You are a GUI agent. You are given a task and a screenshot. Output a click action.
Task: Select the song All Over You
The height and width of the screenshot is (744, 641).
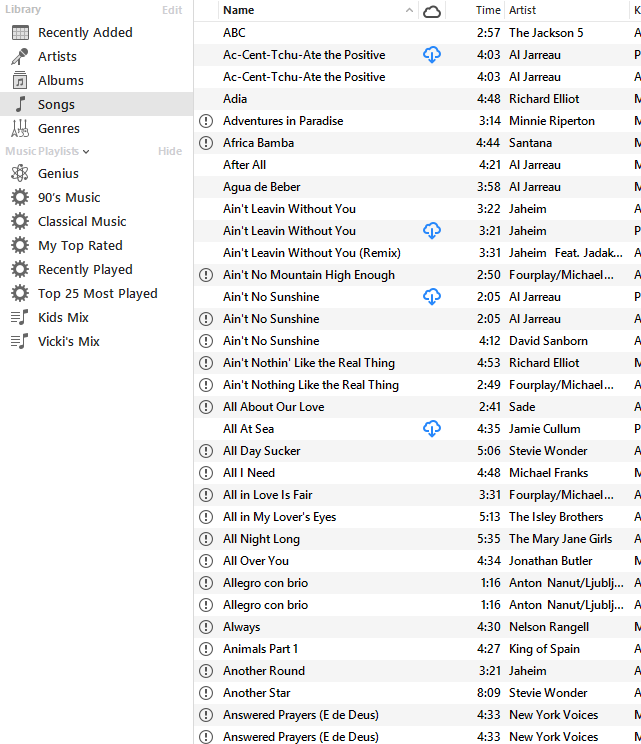coord(256,561)
